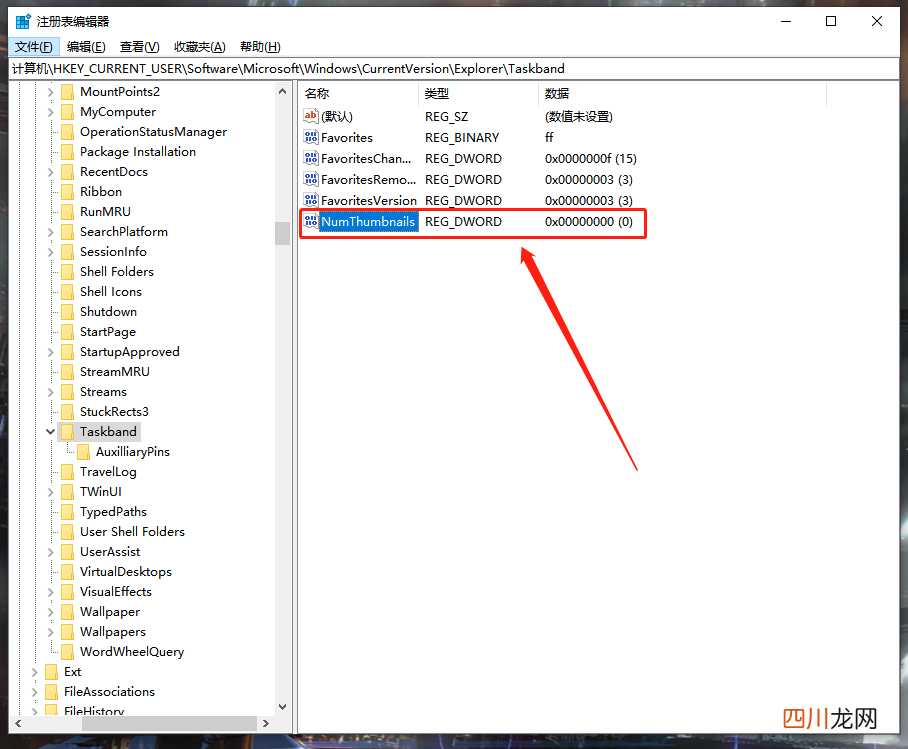Image resolution: width=908 pixels, height=749 pixels.
Task: Click the REG_BINARY type cell
Action: click(462, 137)
